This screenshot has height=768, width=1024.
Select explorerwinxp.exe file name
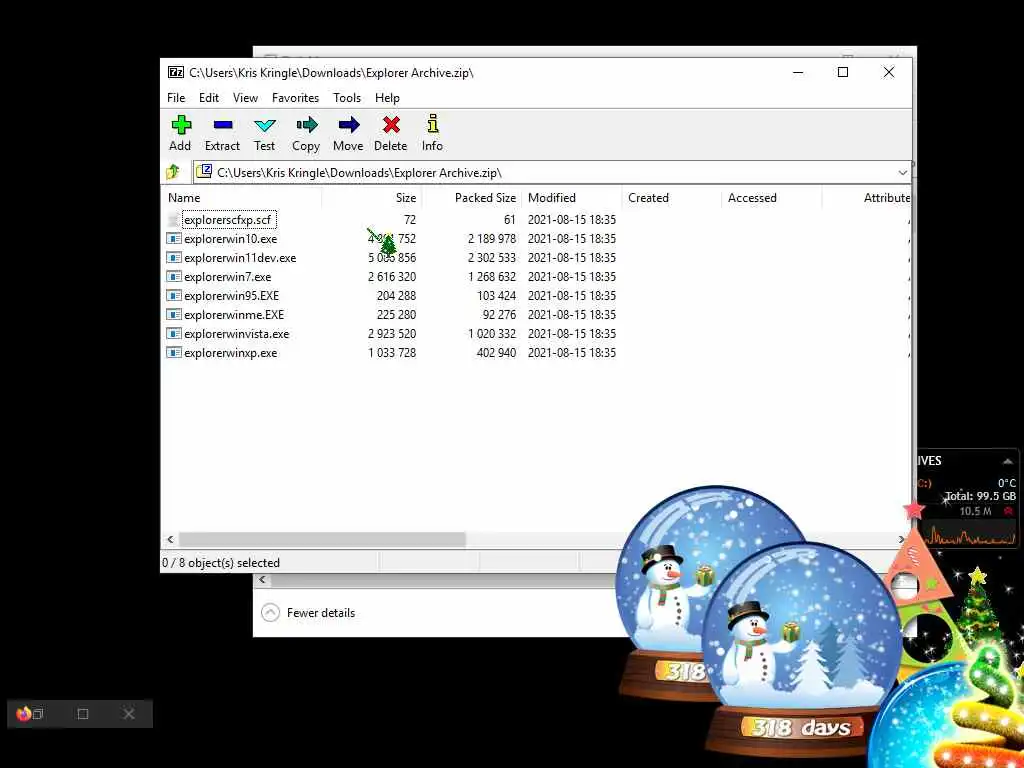tap(231, 353)
